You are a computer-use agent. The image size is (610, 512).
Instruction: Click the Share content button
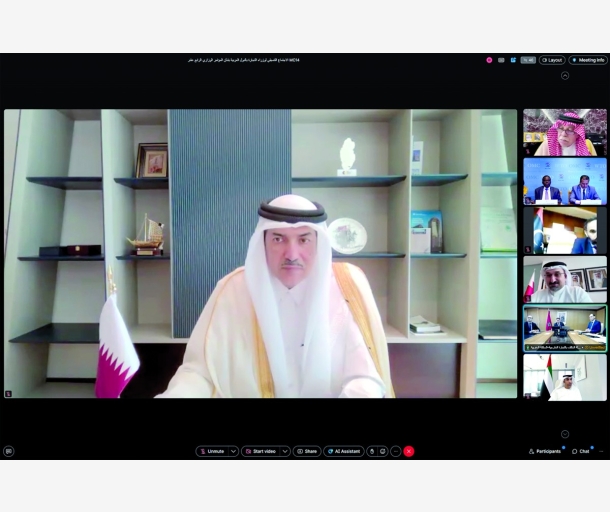click(307, 451)
